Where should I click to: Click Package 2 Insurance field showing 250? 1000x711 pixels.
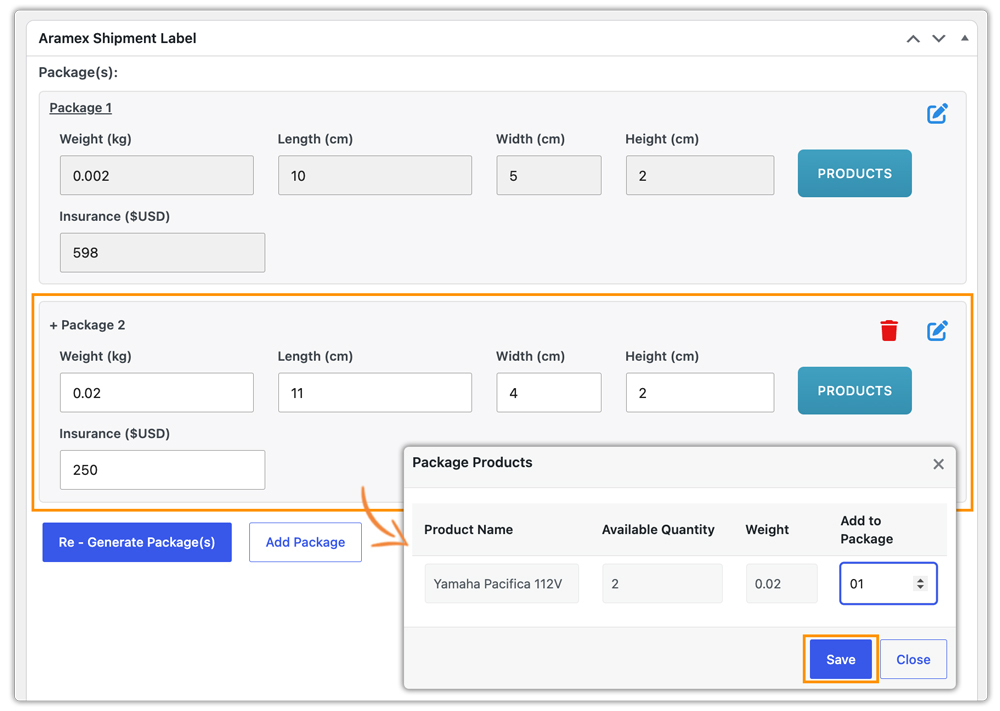163,470
